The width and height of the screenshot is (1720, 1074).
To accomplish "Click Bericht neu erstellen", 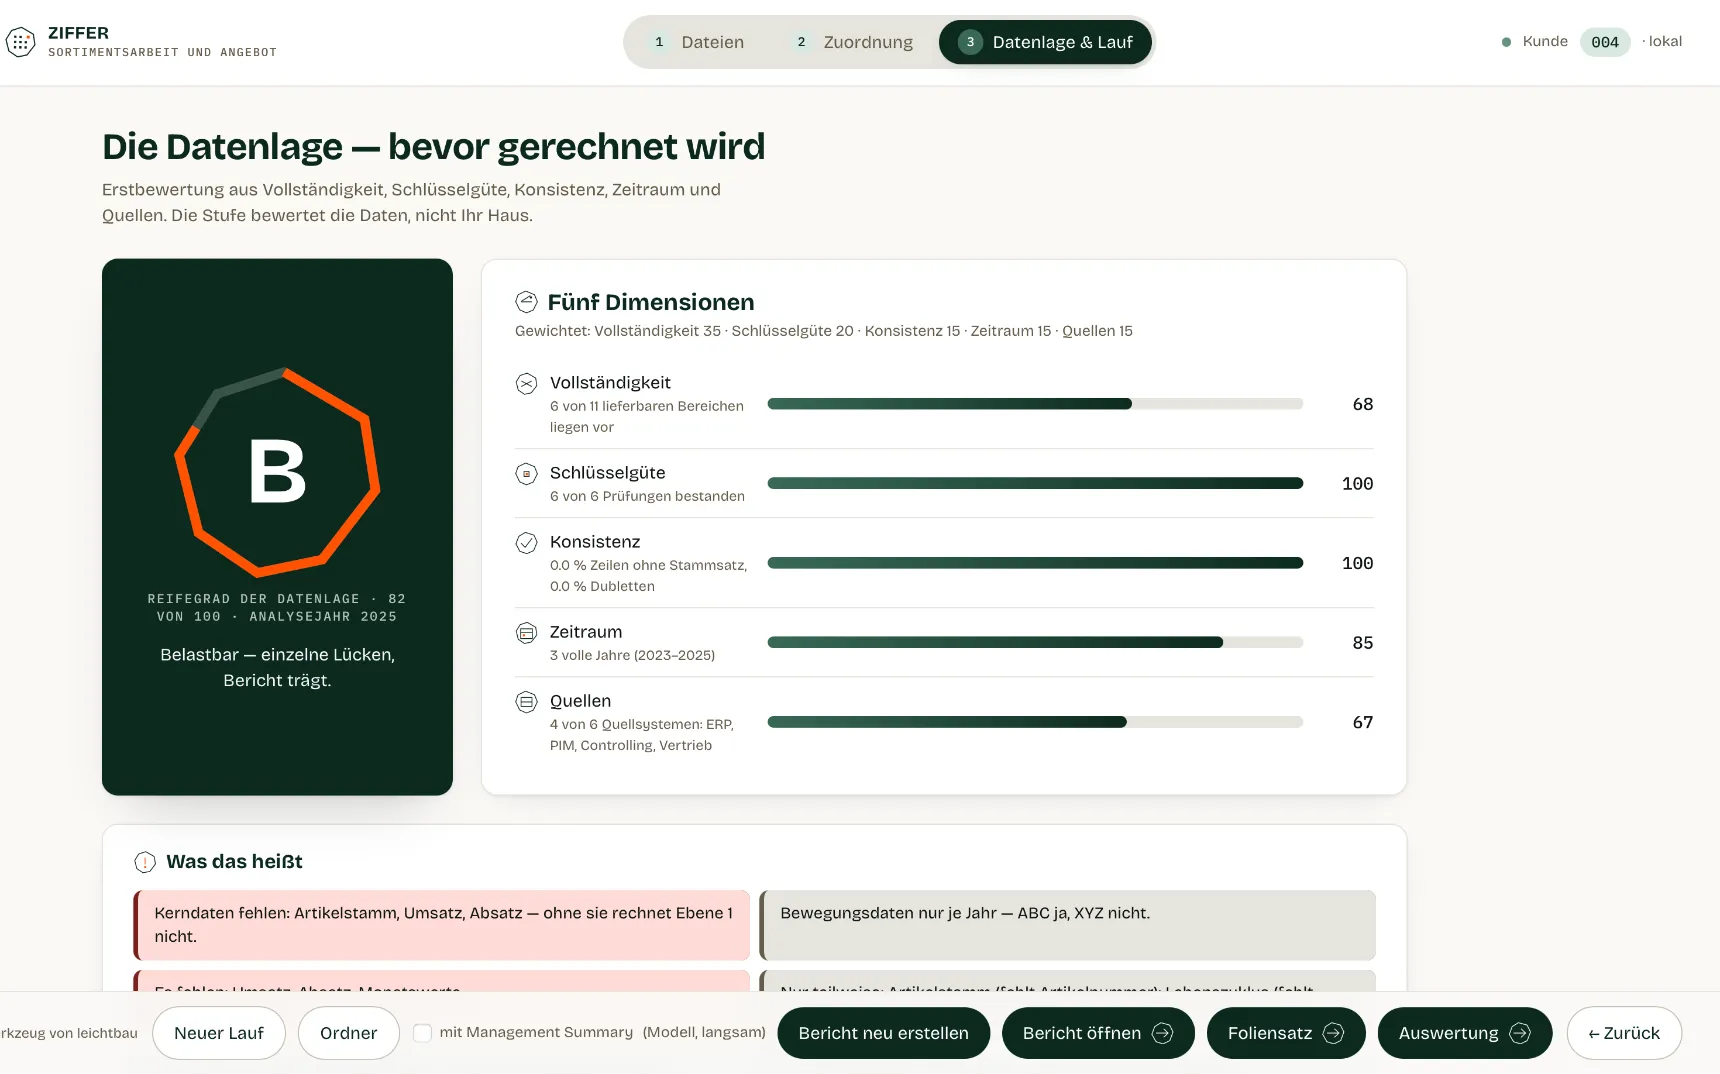I will tap(884, 1033).
